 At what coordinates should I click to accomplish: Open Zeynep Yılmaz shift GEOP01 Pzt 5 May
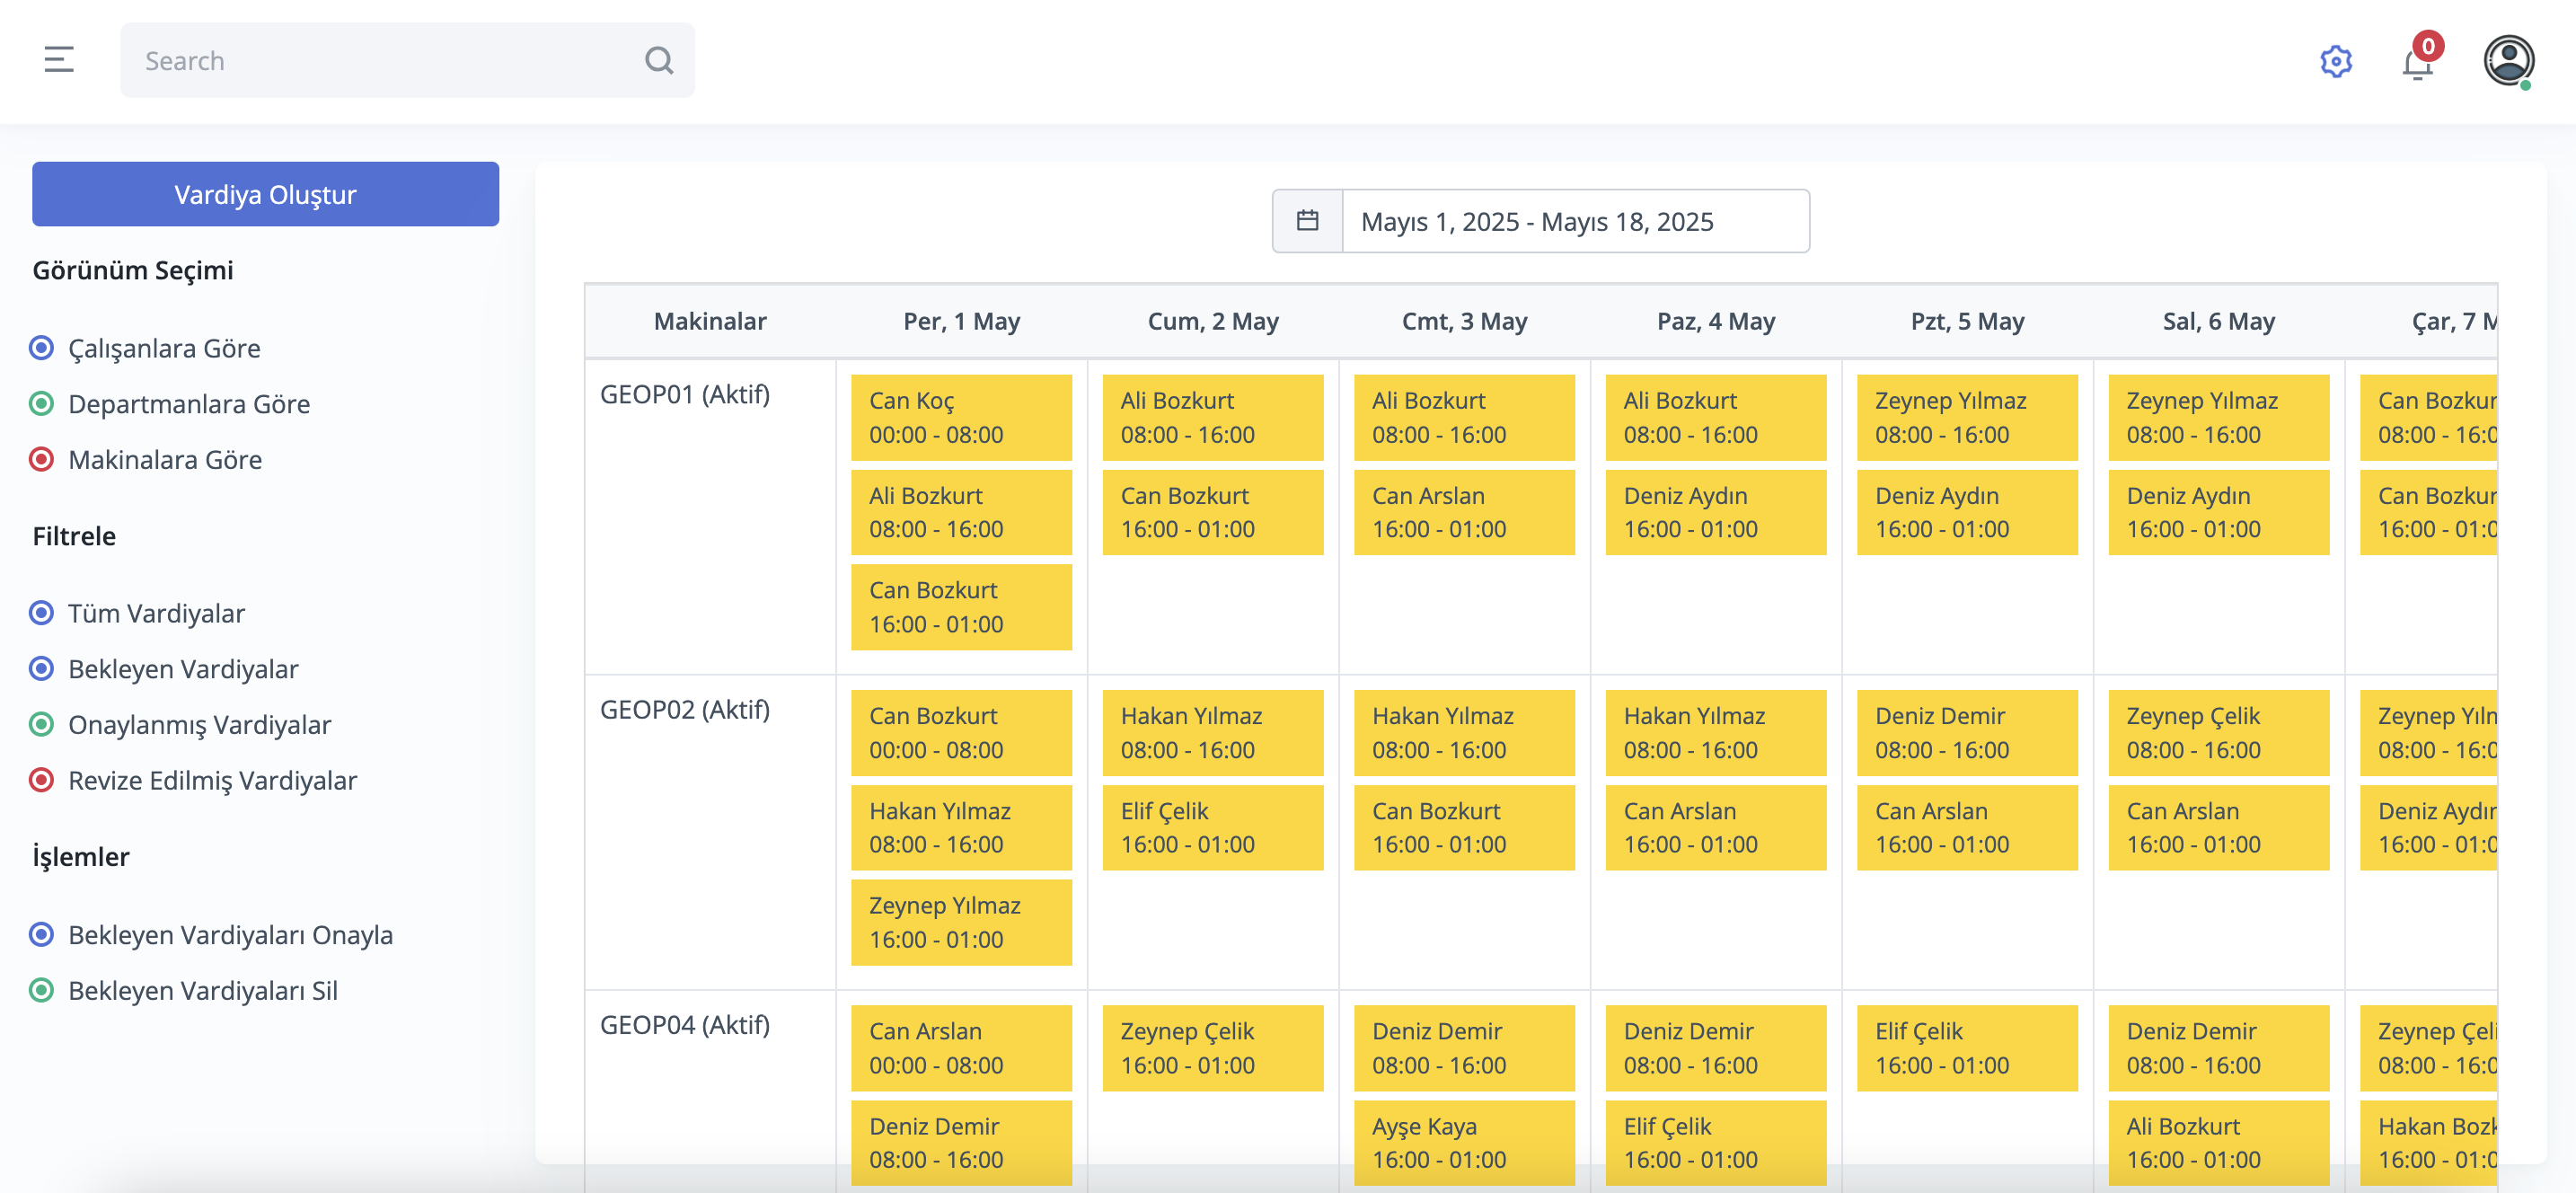(1967, 417)
